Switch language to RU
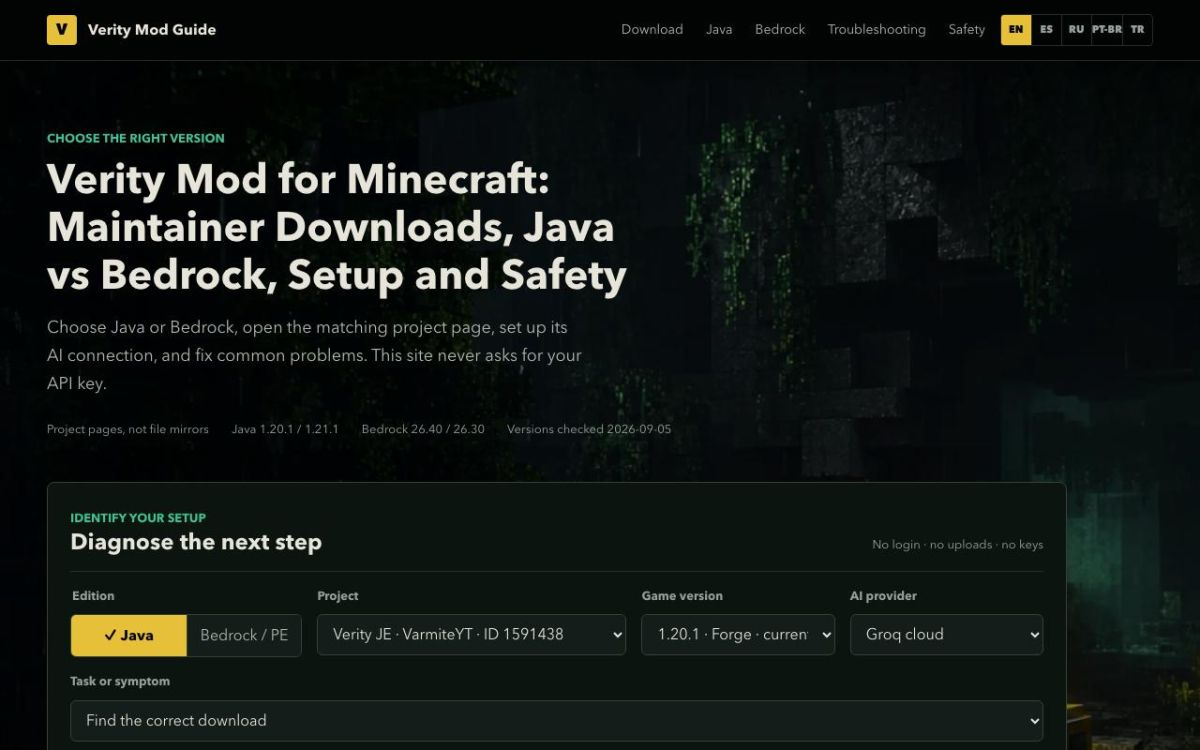This screenshot has width=1200, height=750. pyautogui.click(x=1076, y=30)
